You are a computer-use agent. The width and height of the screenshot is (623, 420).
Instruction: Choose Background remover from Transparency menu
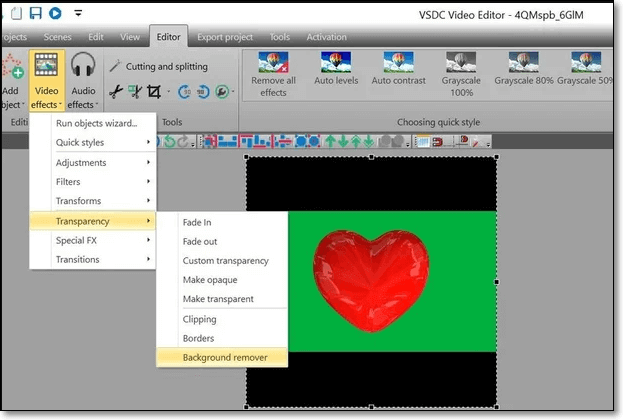(x=232, y=357)
